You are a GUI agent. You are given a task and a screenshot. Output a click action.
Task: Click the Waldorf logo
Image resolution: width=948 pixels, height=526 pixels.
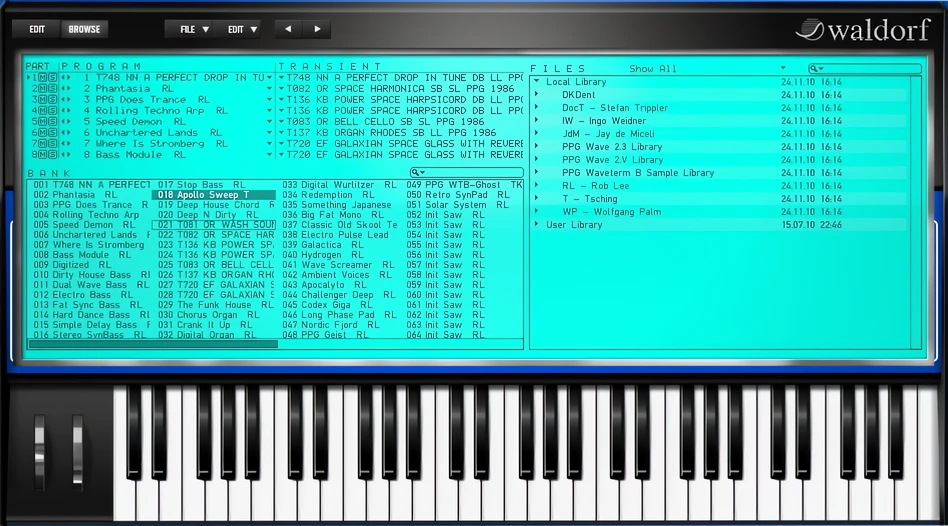click(x=863, y=29)
